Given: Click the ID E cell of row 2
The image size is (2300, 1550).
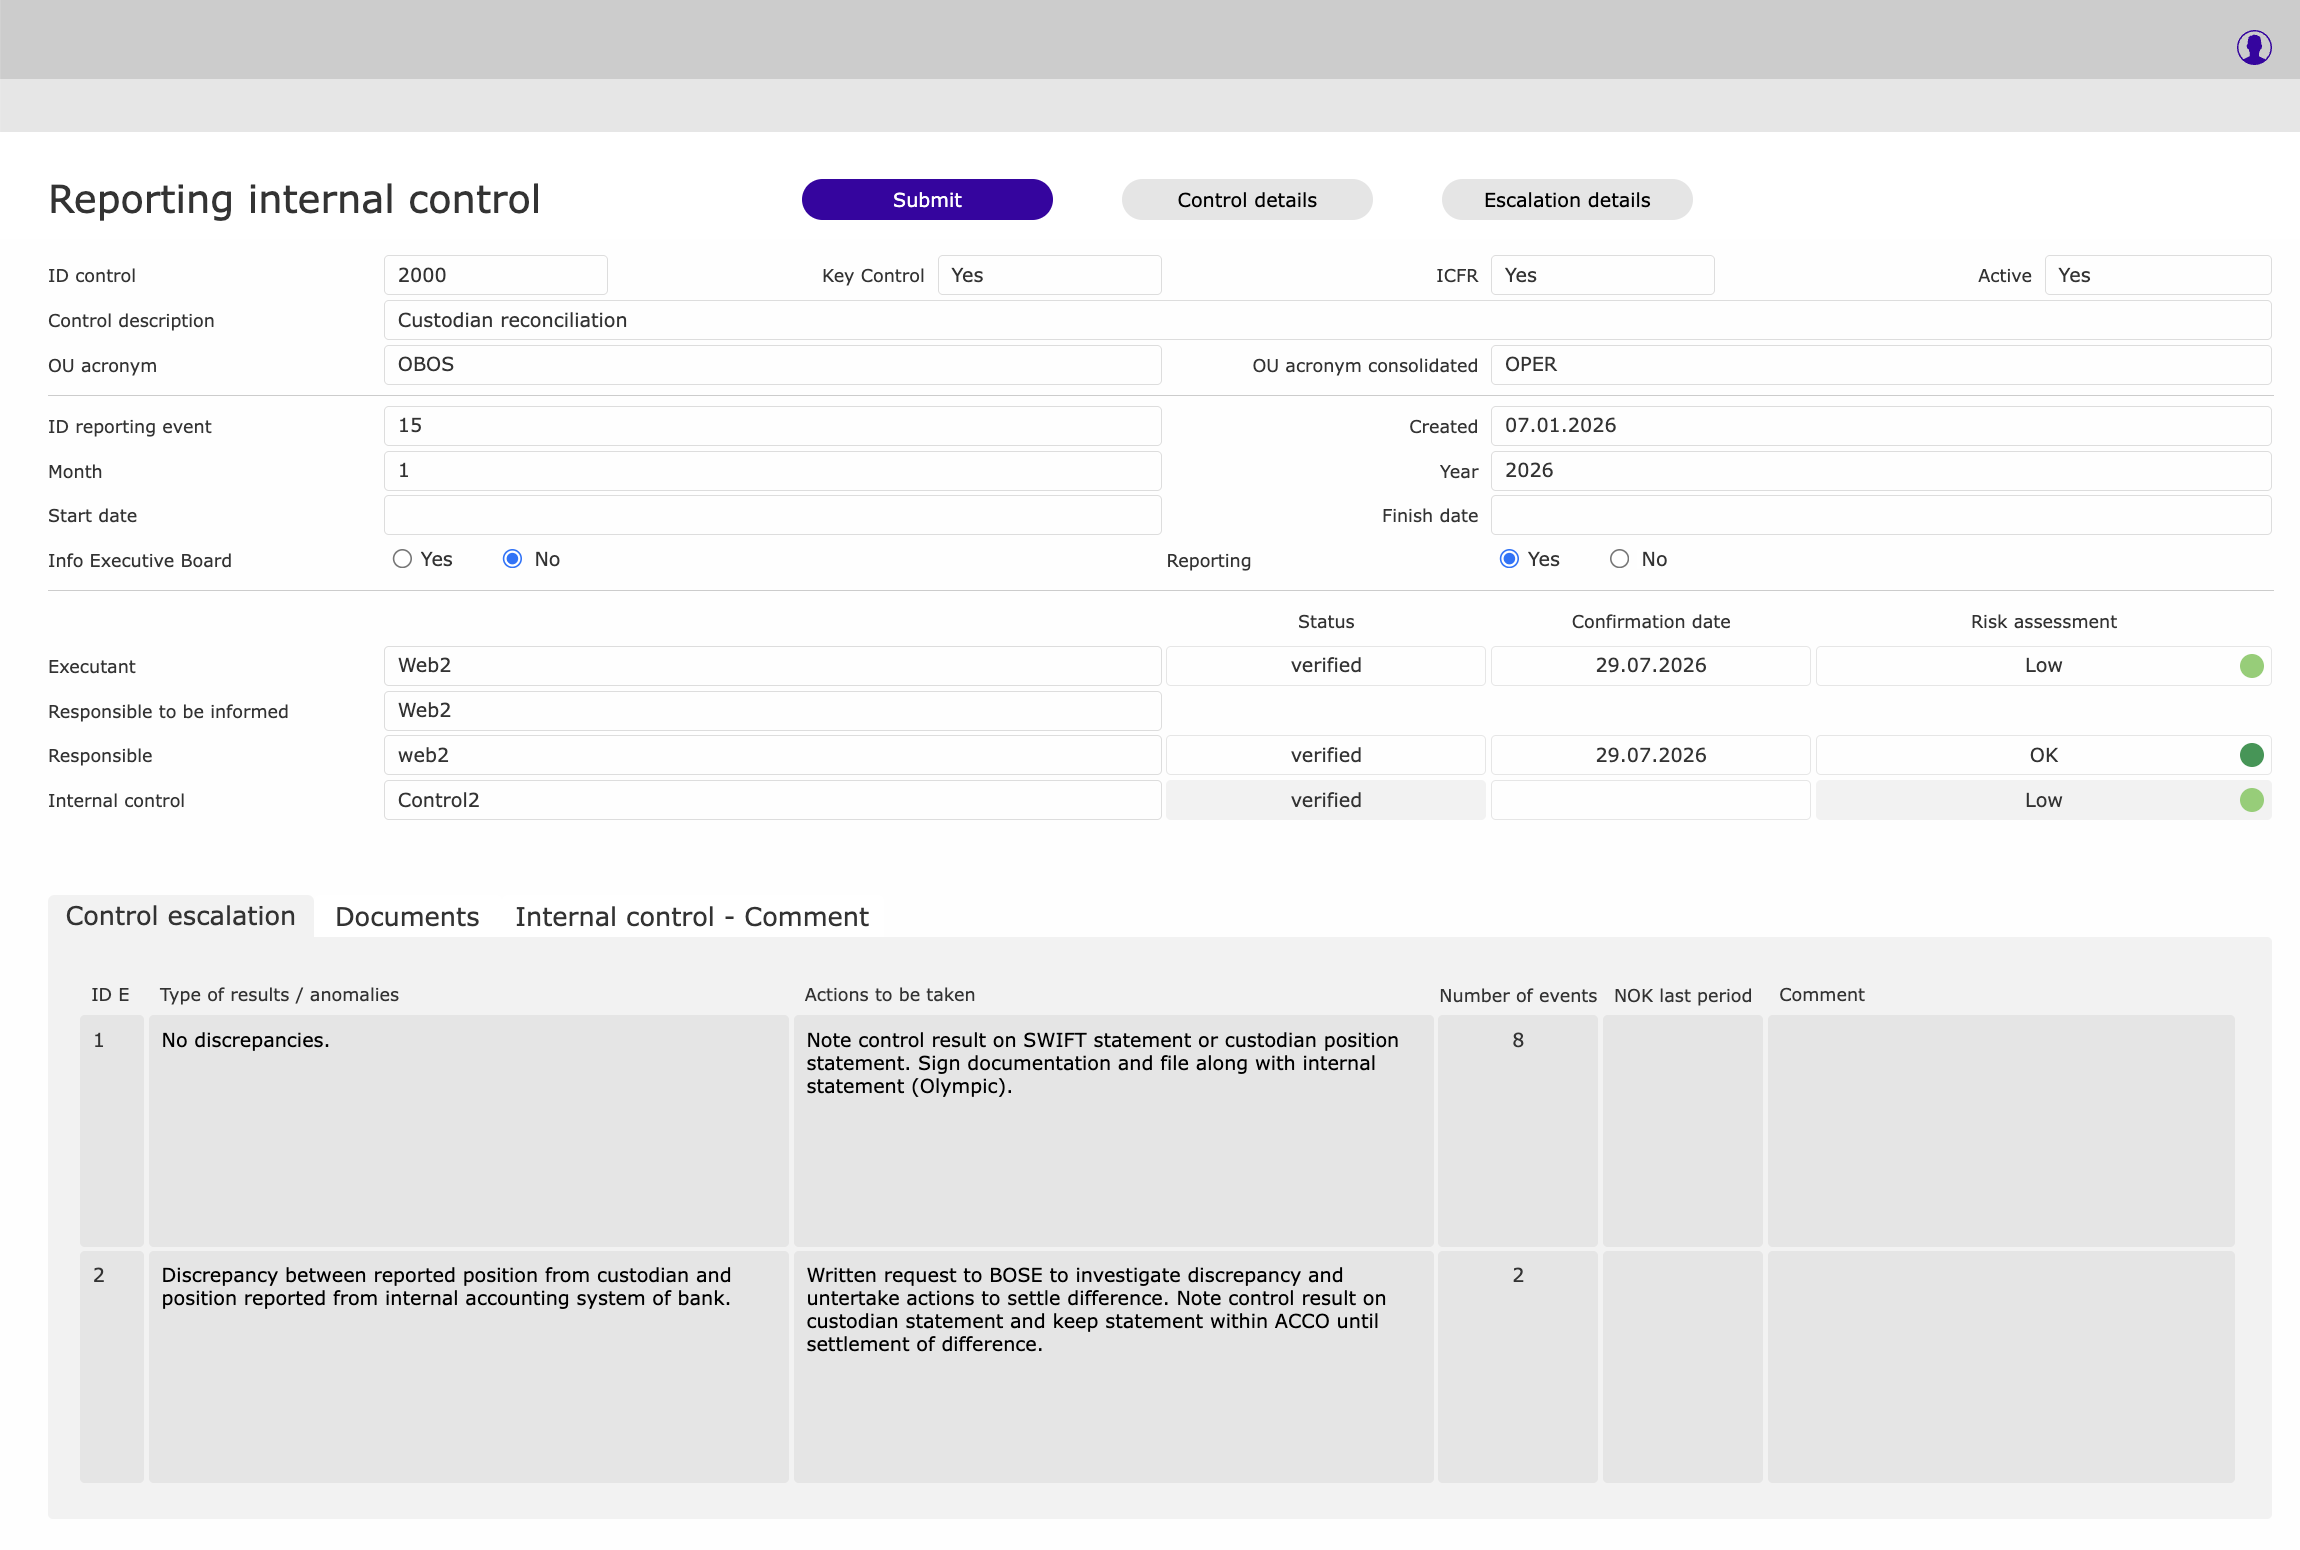Looking at the screenshot, I should point(112,1367).
